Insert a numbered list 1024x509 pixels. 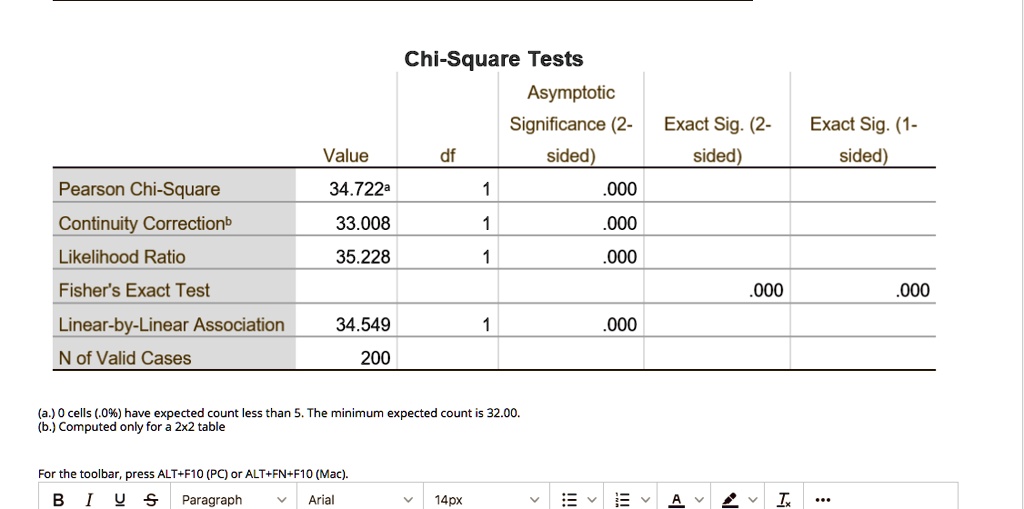[x=624, y=500]
